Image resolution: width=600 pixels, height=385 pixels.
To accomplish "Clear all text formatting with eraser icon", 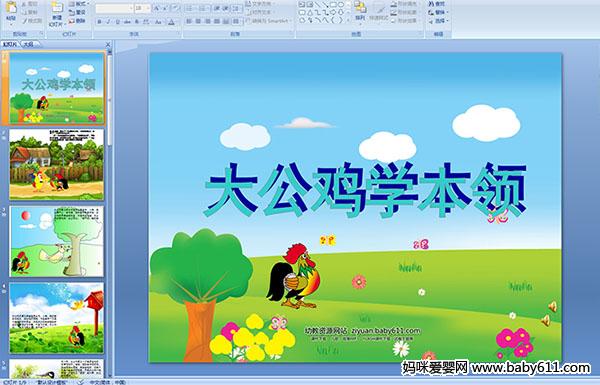I will point(176,8).
